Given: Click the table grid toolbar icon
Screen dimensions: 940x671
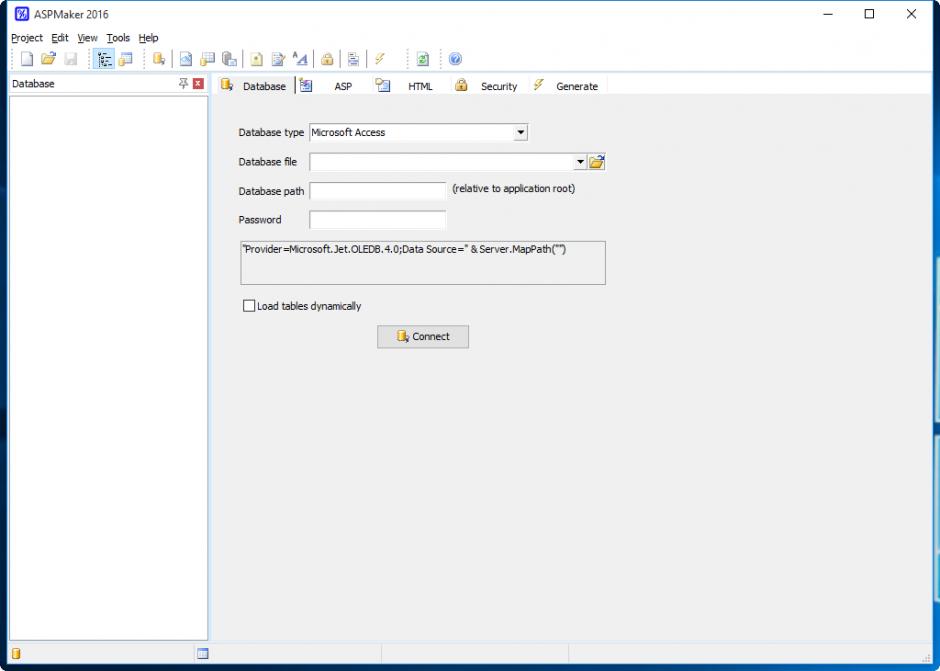Looking at the screenshot, I should pyautogui.click(x=207, y=59).
